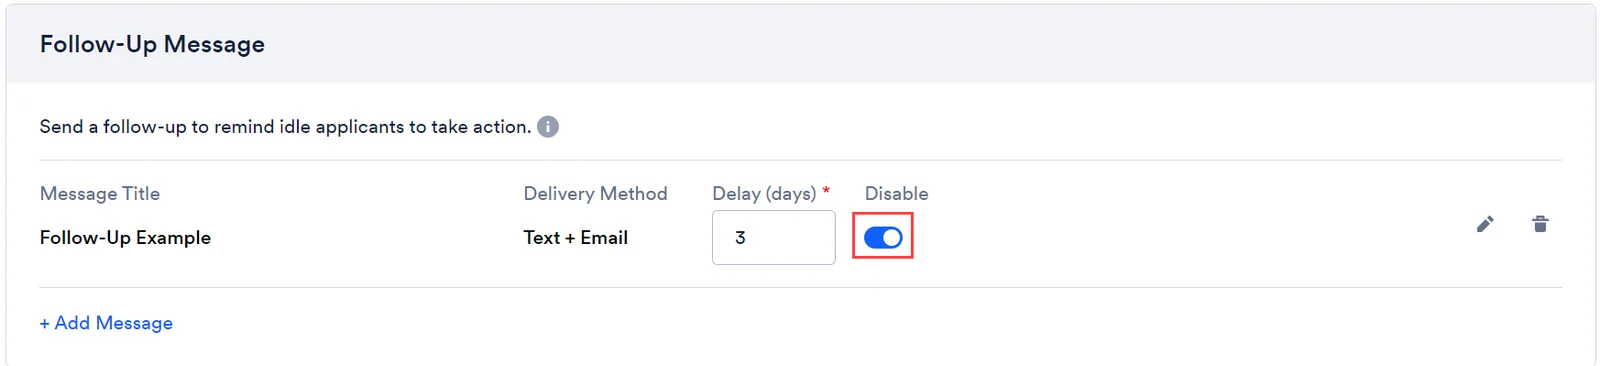Click the white knob of the Disable toggle
1600x366 pixels.
click(x=892, y=238)
